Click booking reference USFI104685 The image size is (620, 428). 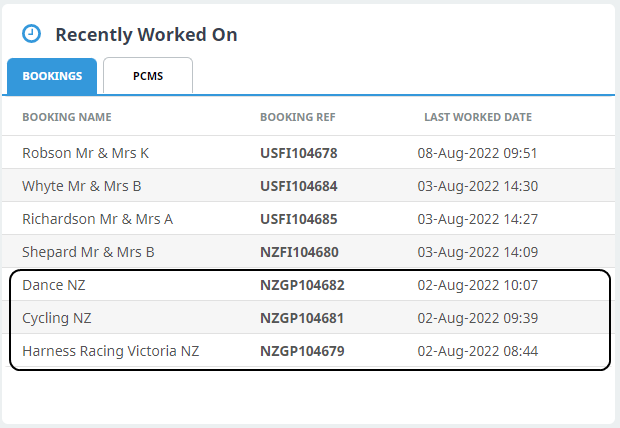coord(299,219)
